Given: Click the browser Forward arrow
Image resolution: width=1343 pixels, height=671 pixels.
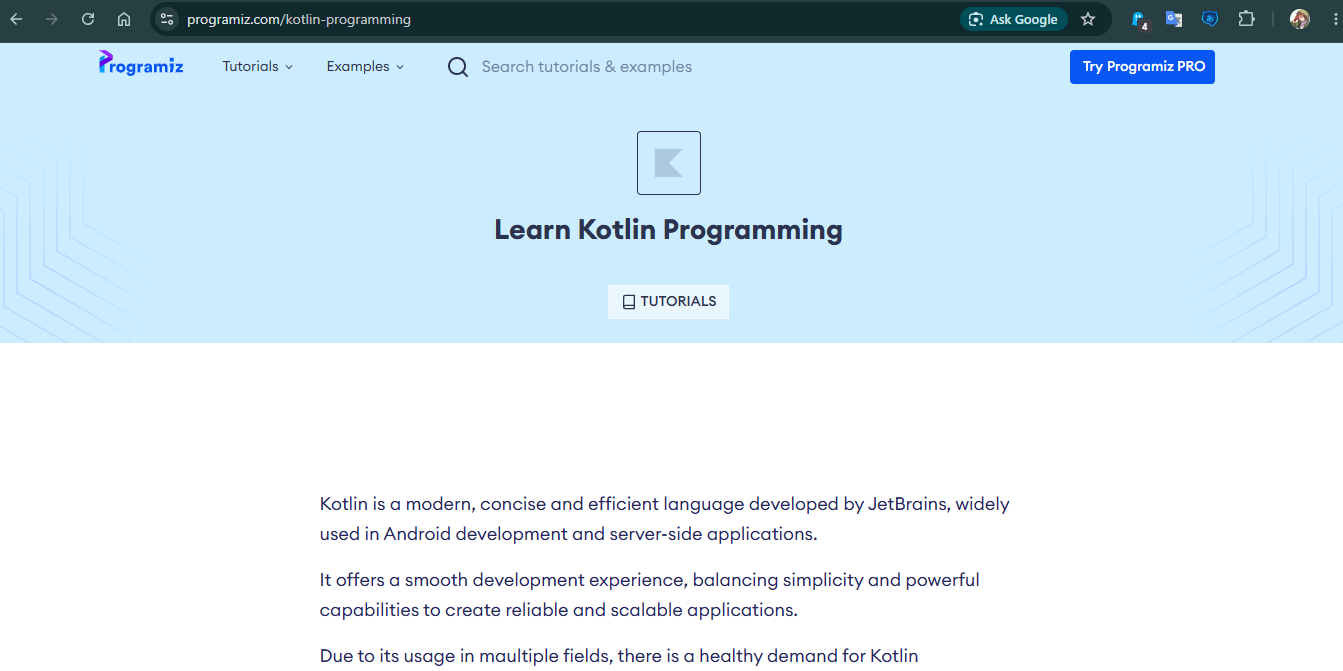Looking at the screenshot, I should [52, 19].
